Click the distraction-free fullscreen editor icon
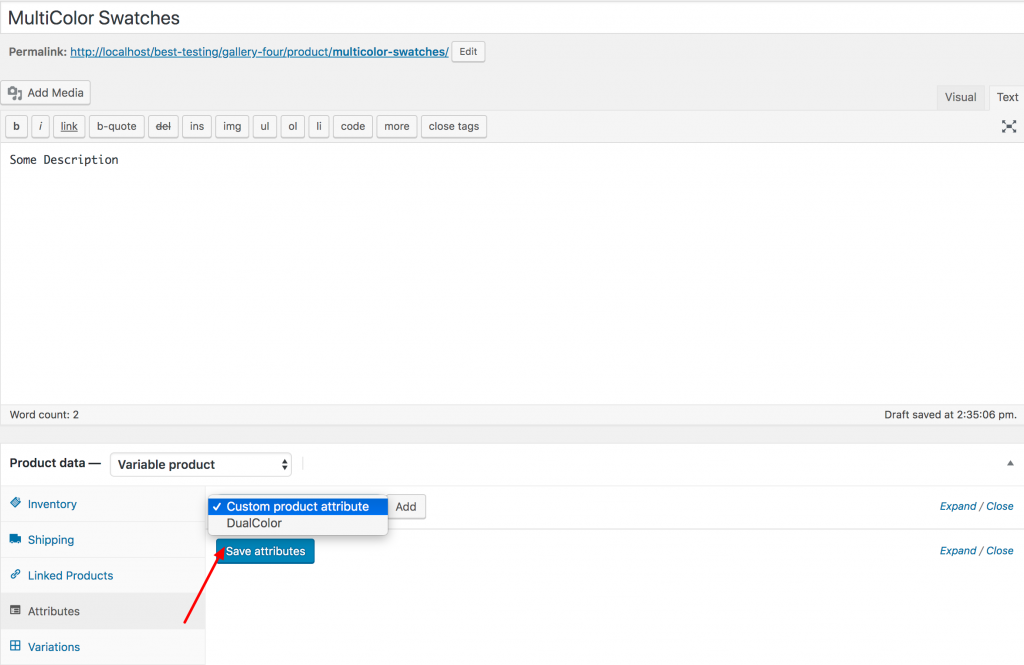Screen dimensions: 1024x665 tap(1008, 126)
